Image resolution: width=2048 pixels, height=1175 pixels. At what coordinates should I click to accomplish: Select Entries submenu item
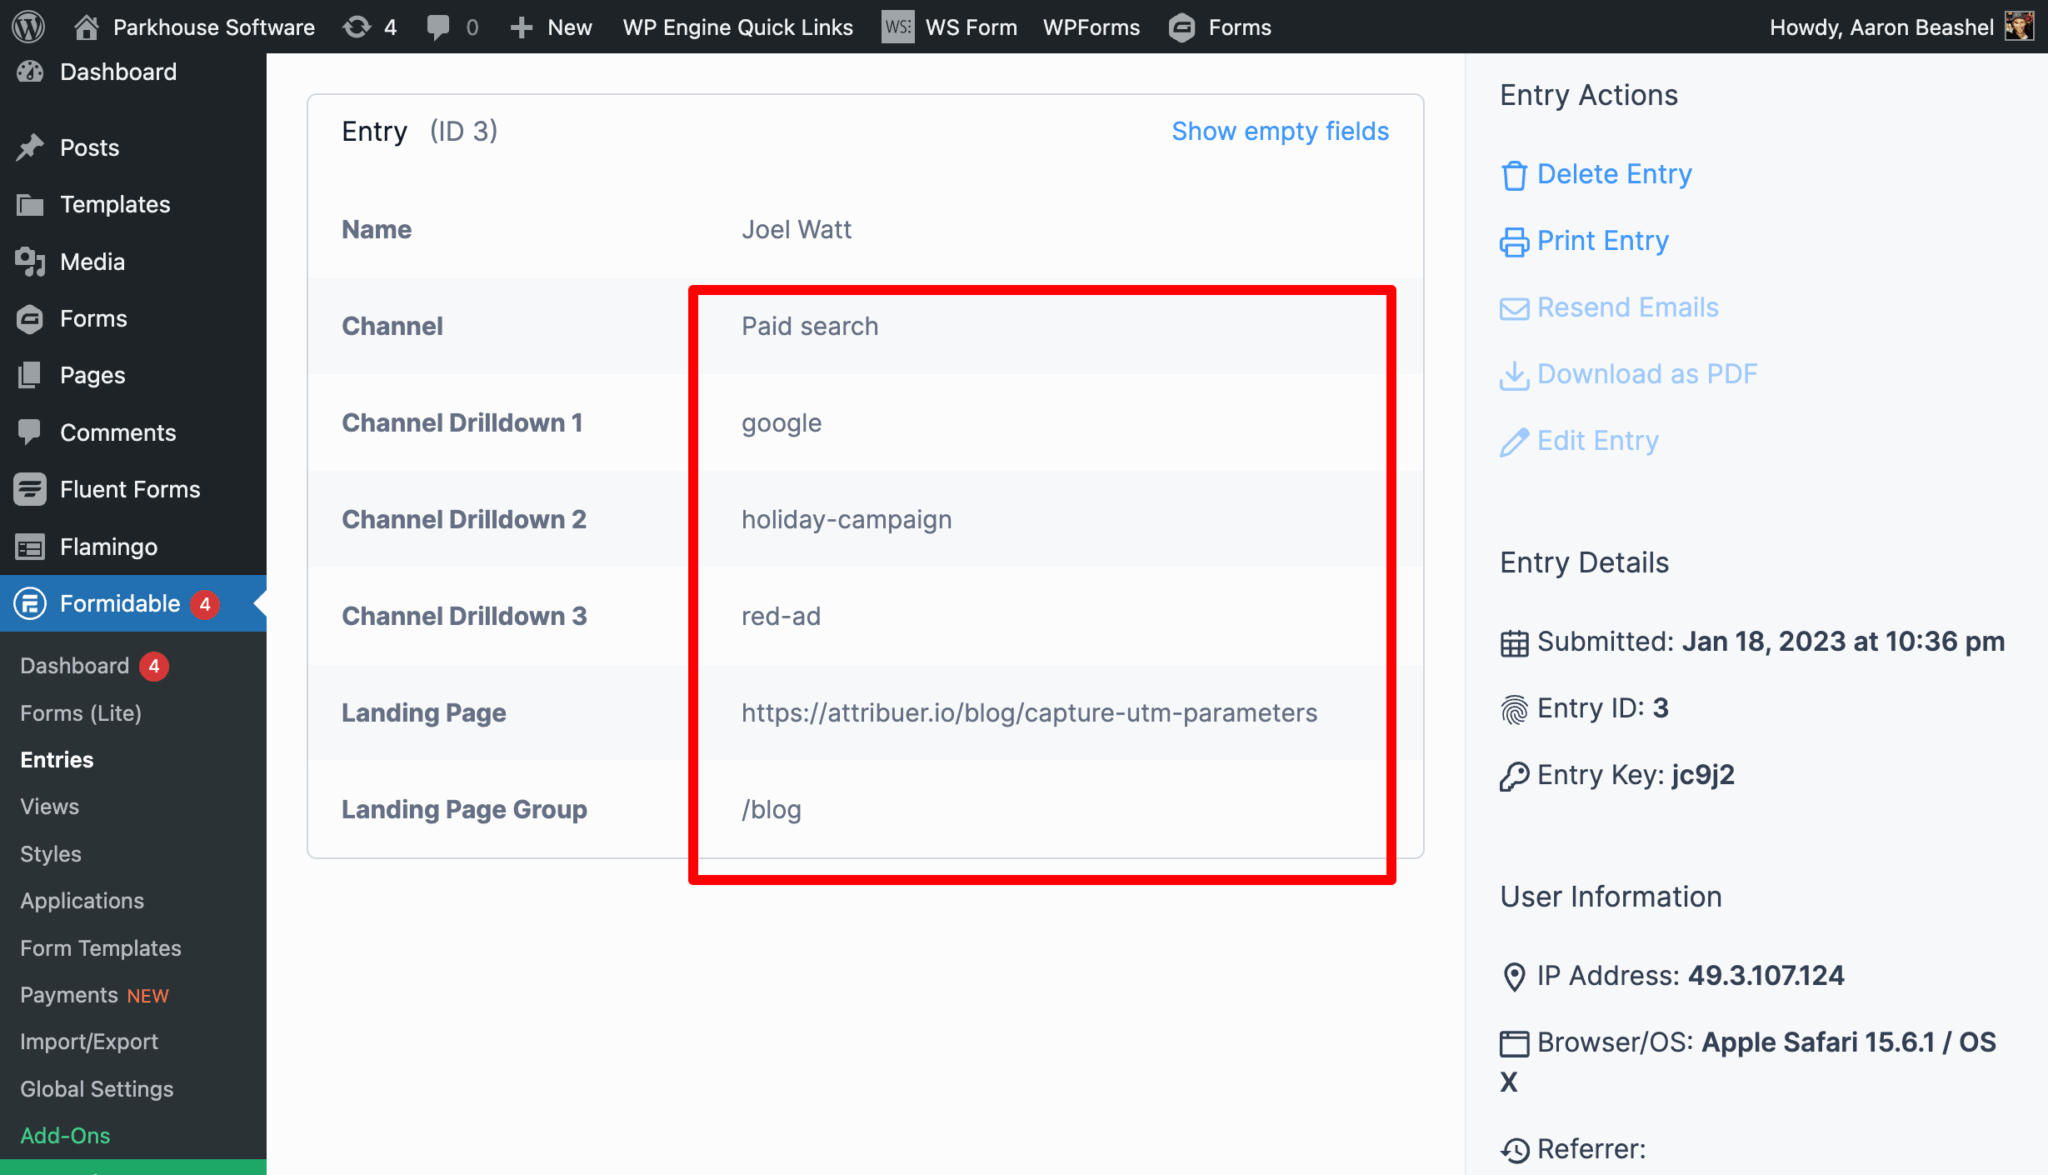(x=57, y=760)
